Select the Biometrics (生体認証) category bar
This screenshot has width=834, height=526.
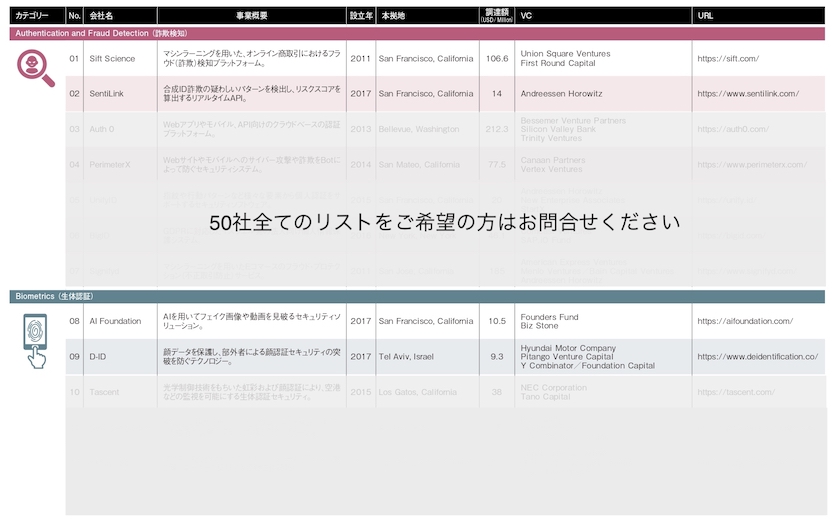coord(417,296)
